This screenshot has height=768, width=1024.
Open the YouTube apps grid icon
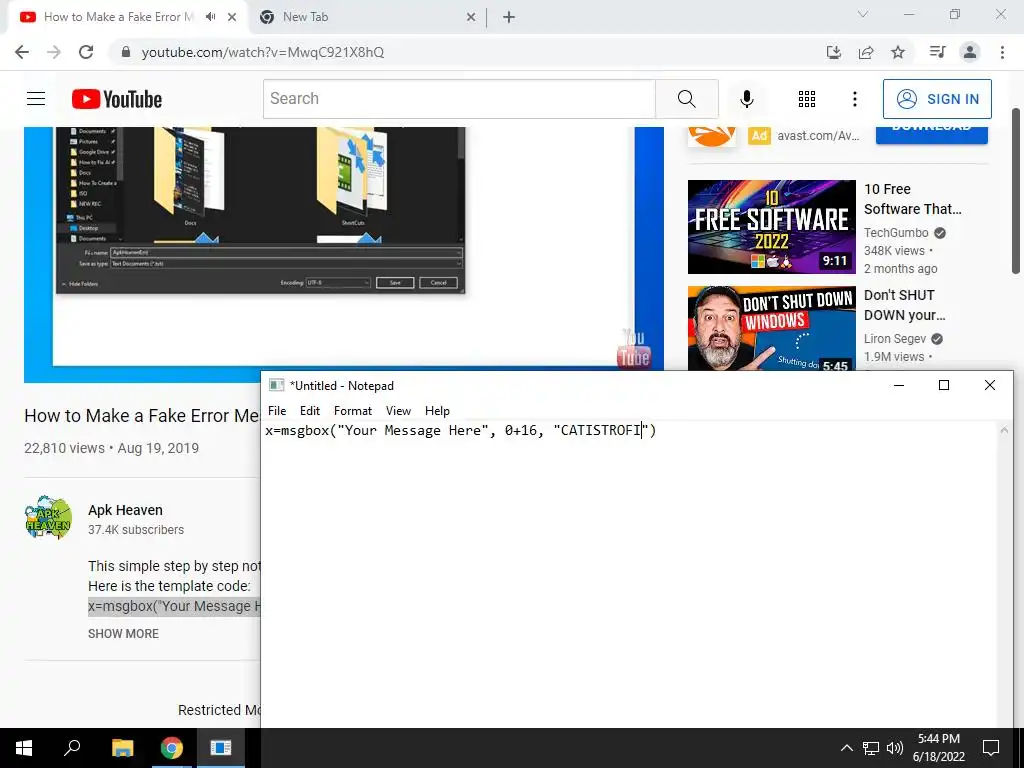point(807,99)
